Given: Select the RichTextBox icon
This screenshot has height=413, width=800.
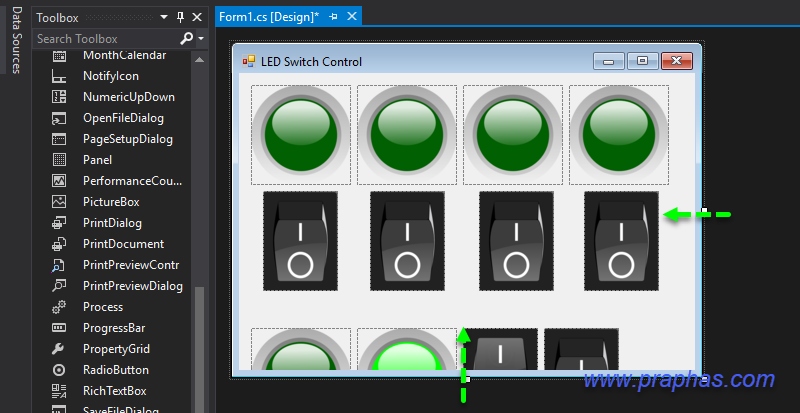Looking at the screenshot, I should (59, 391).
